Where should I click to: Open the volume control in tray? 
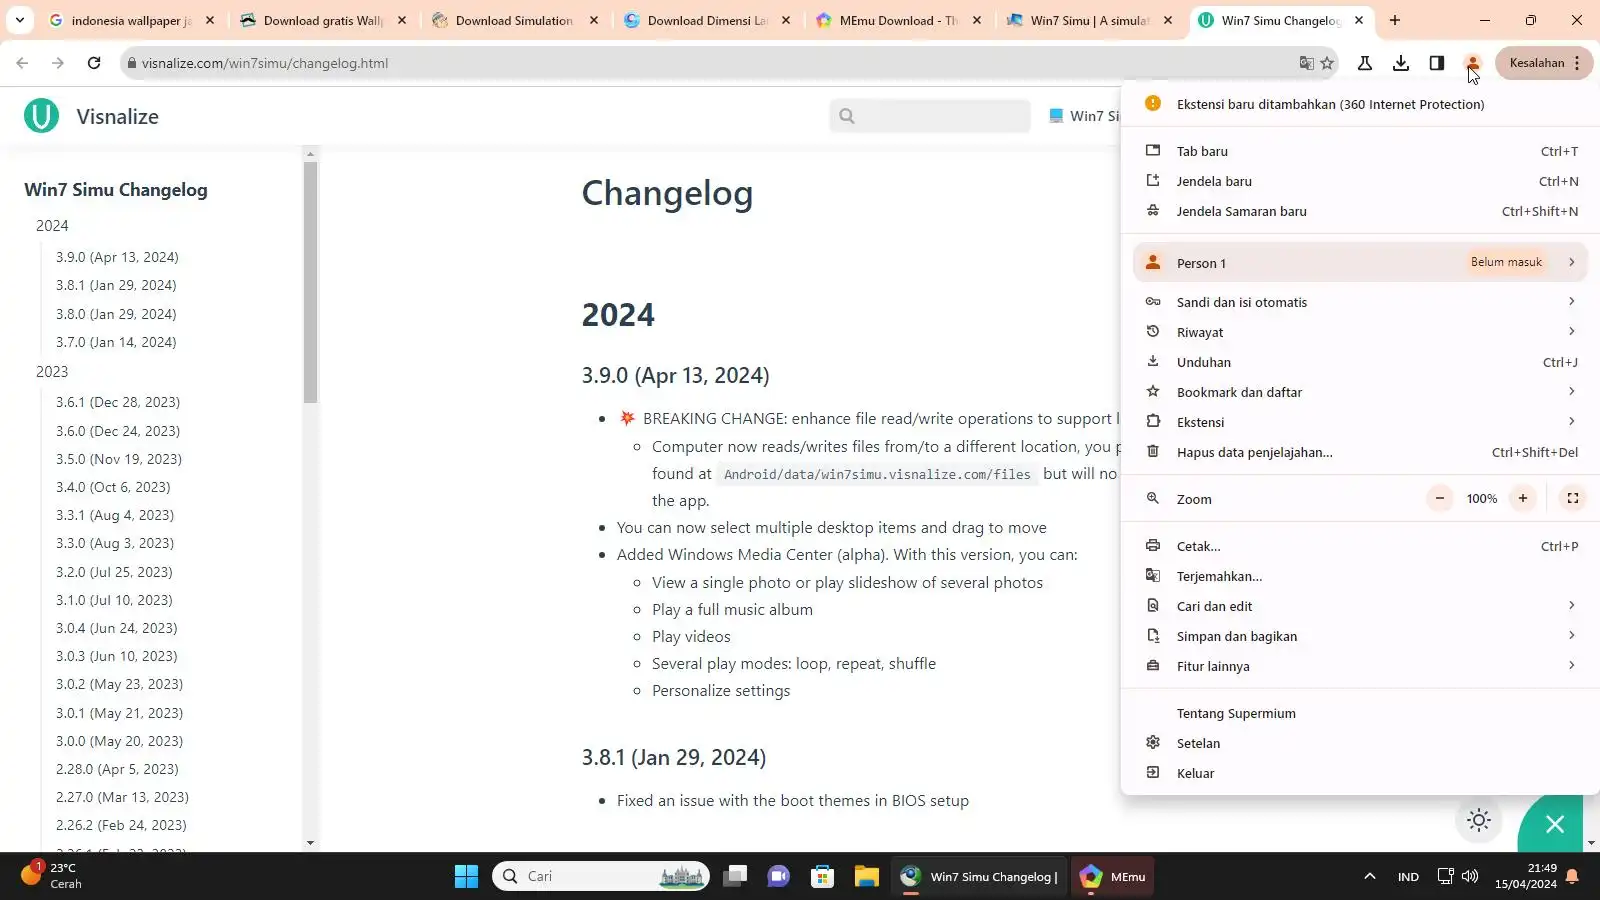[1470, 877]
